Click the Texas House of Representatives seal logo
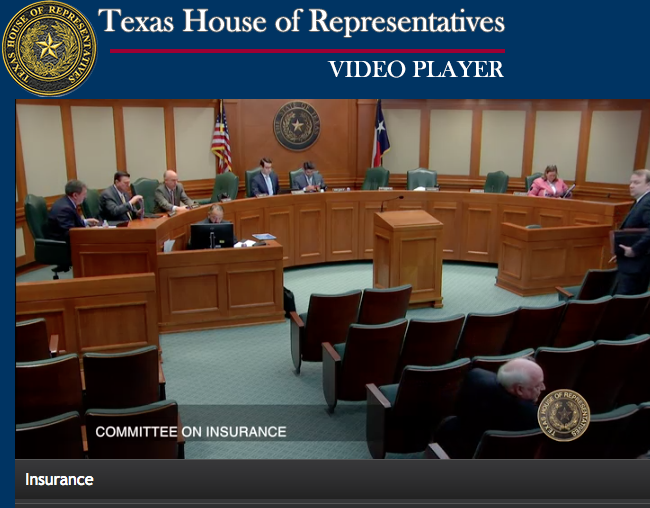 pos(49,49)
